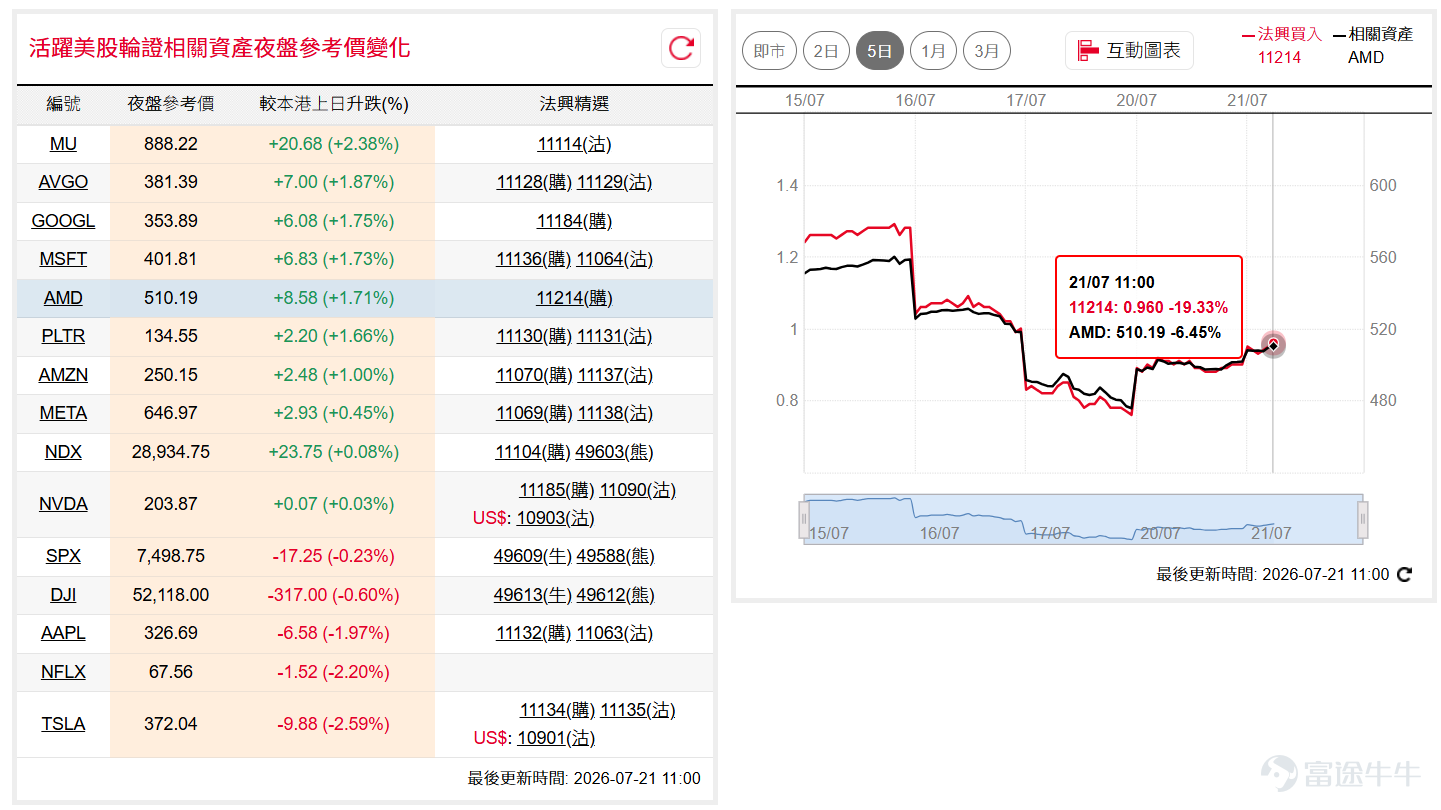
Task: Toggle the 相關資產 AMD legend series
Action: (x=1373, y=46)
